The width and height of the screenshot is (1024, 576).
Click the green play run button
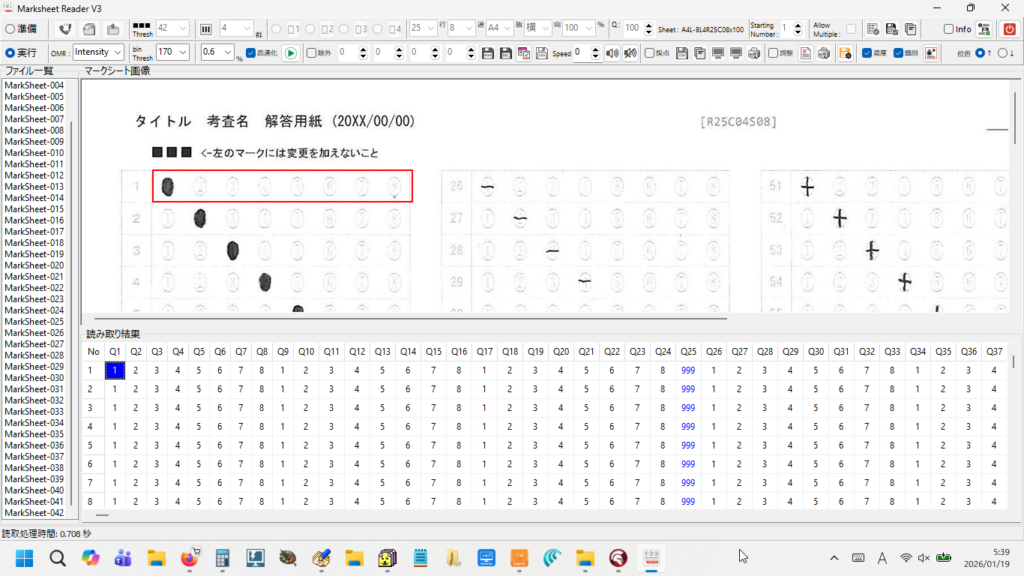290,52
